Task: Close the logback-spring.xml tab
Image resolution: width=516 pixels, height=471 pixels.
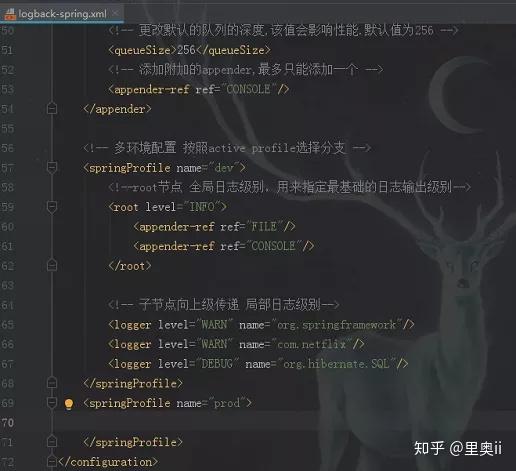Action: point(115,13)
